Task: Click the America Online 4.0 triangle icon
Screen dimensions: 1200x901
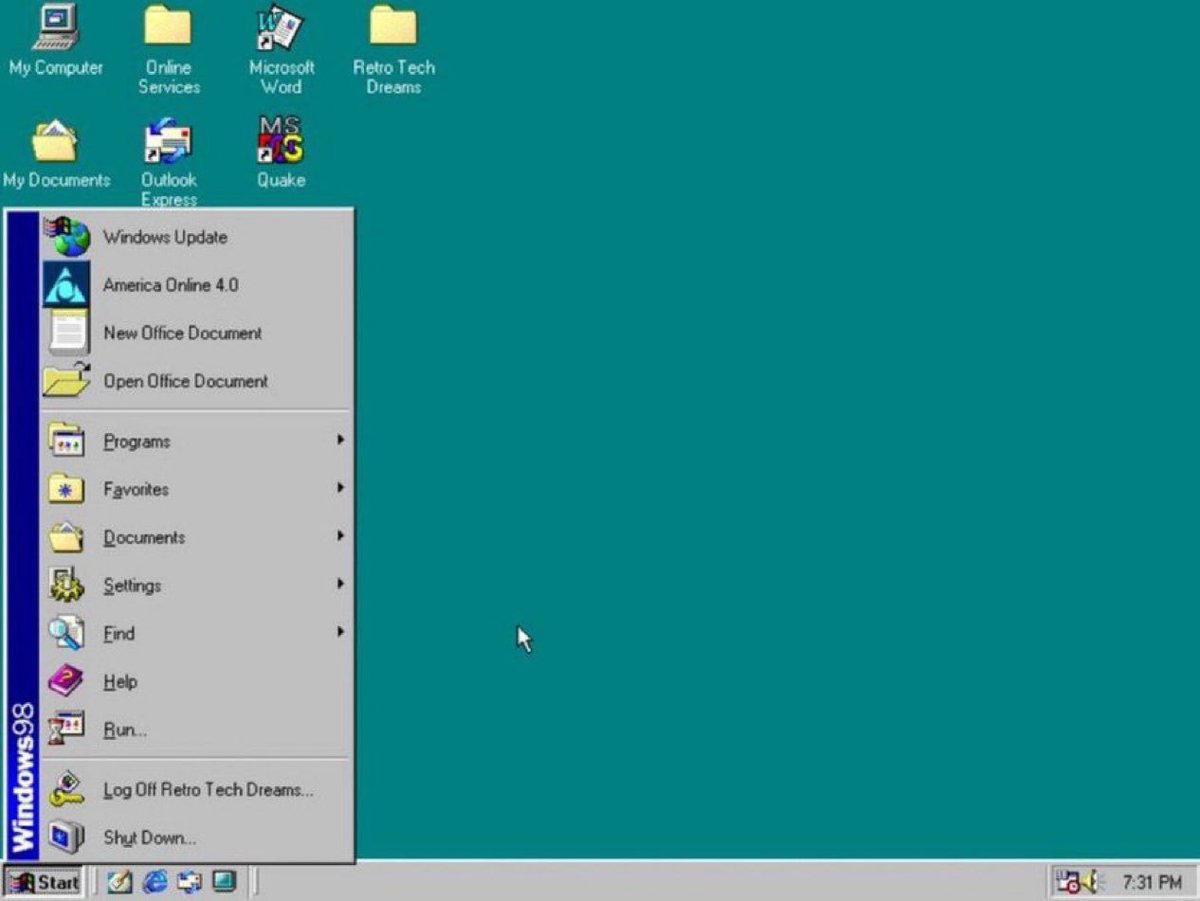Action: pyautogui.click(x=67, y=285)
